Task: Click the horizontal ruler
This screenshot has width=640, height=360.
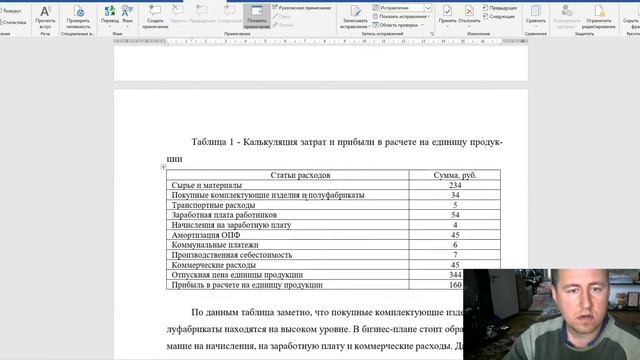Action: click(x=320, y=41)
